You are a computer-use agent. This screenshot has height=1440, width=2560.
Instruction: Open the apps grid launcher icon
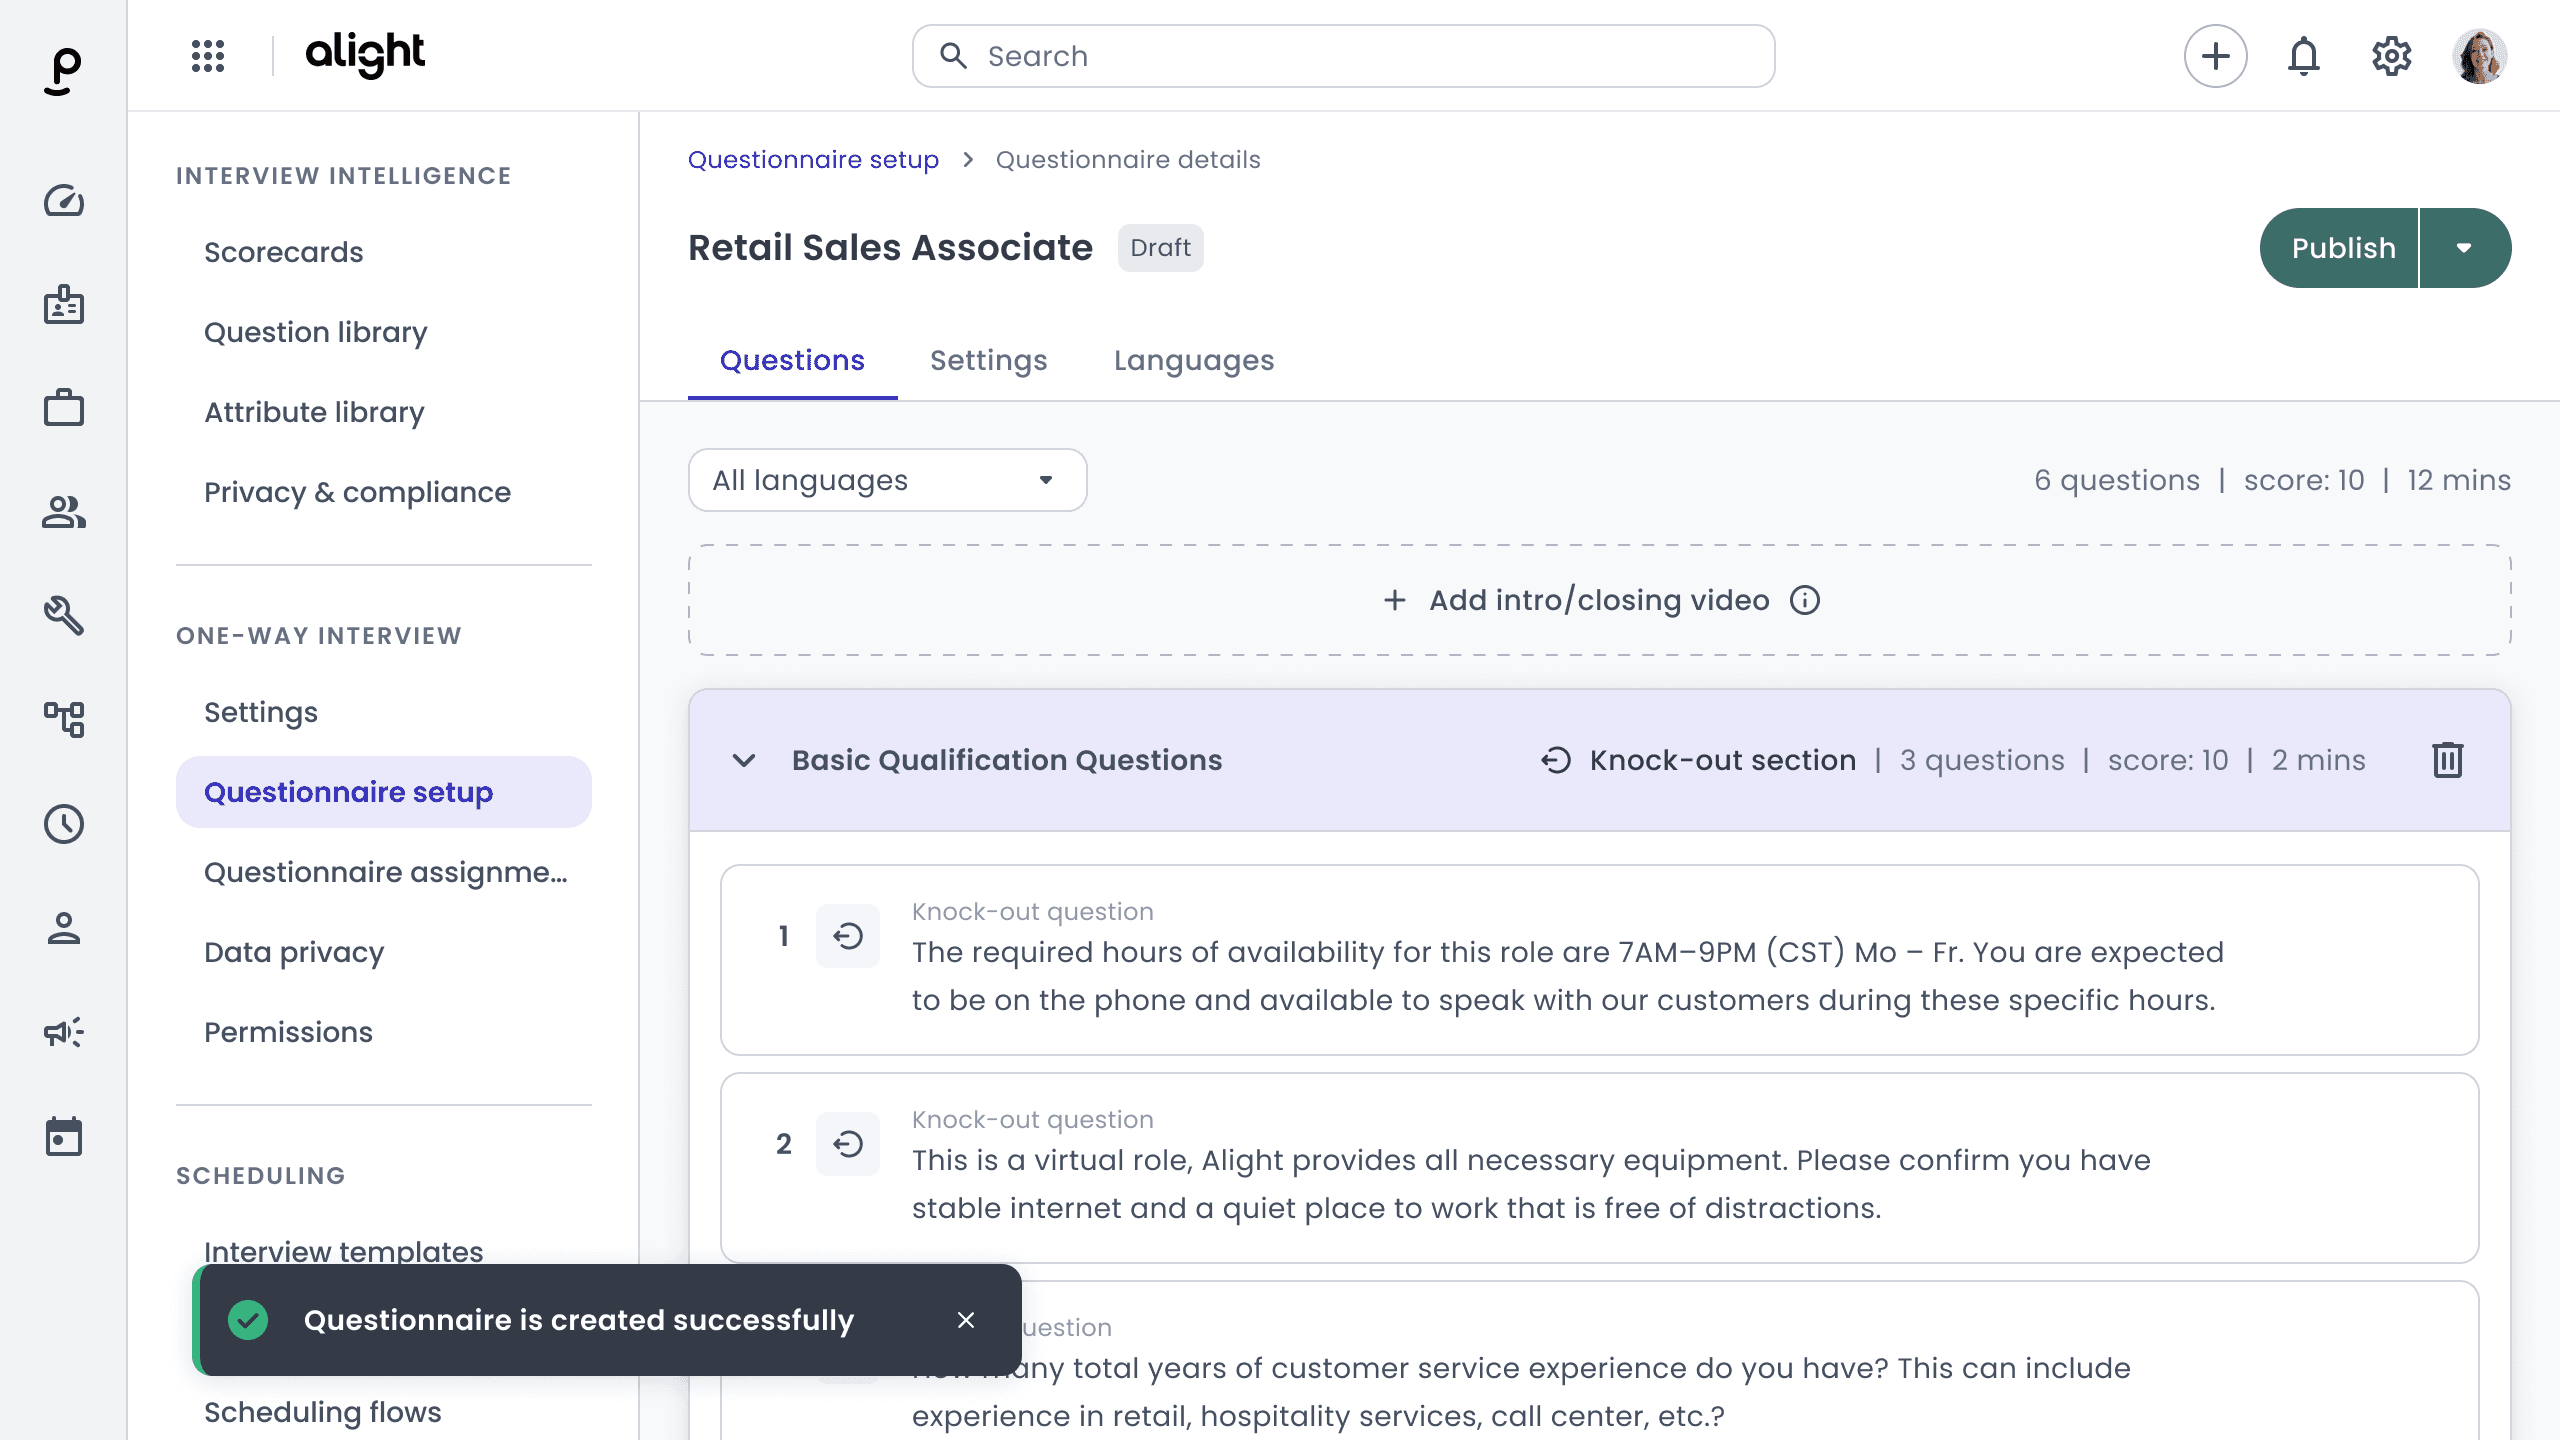pyautogui.click(x=208, y=56)
